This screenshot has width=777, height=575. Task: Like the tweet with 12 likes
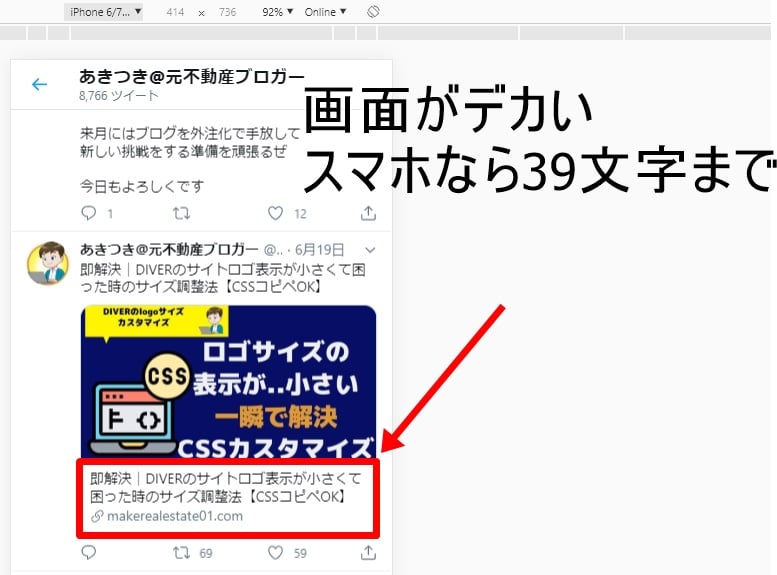(x=275, y=213)
